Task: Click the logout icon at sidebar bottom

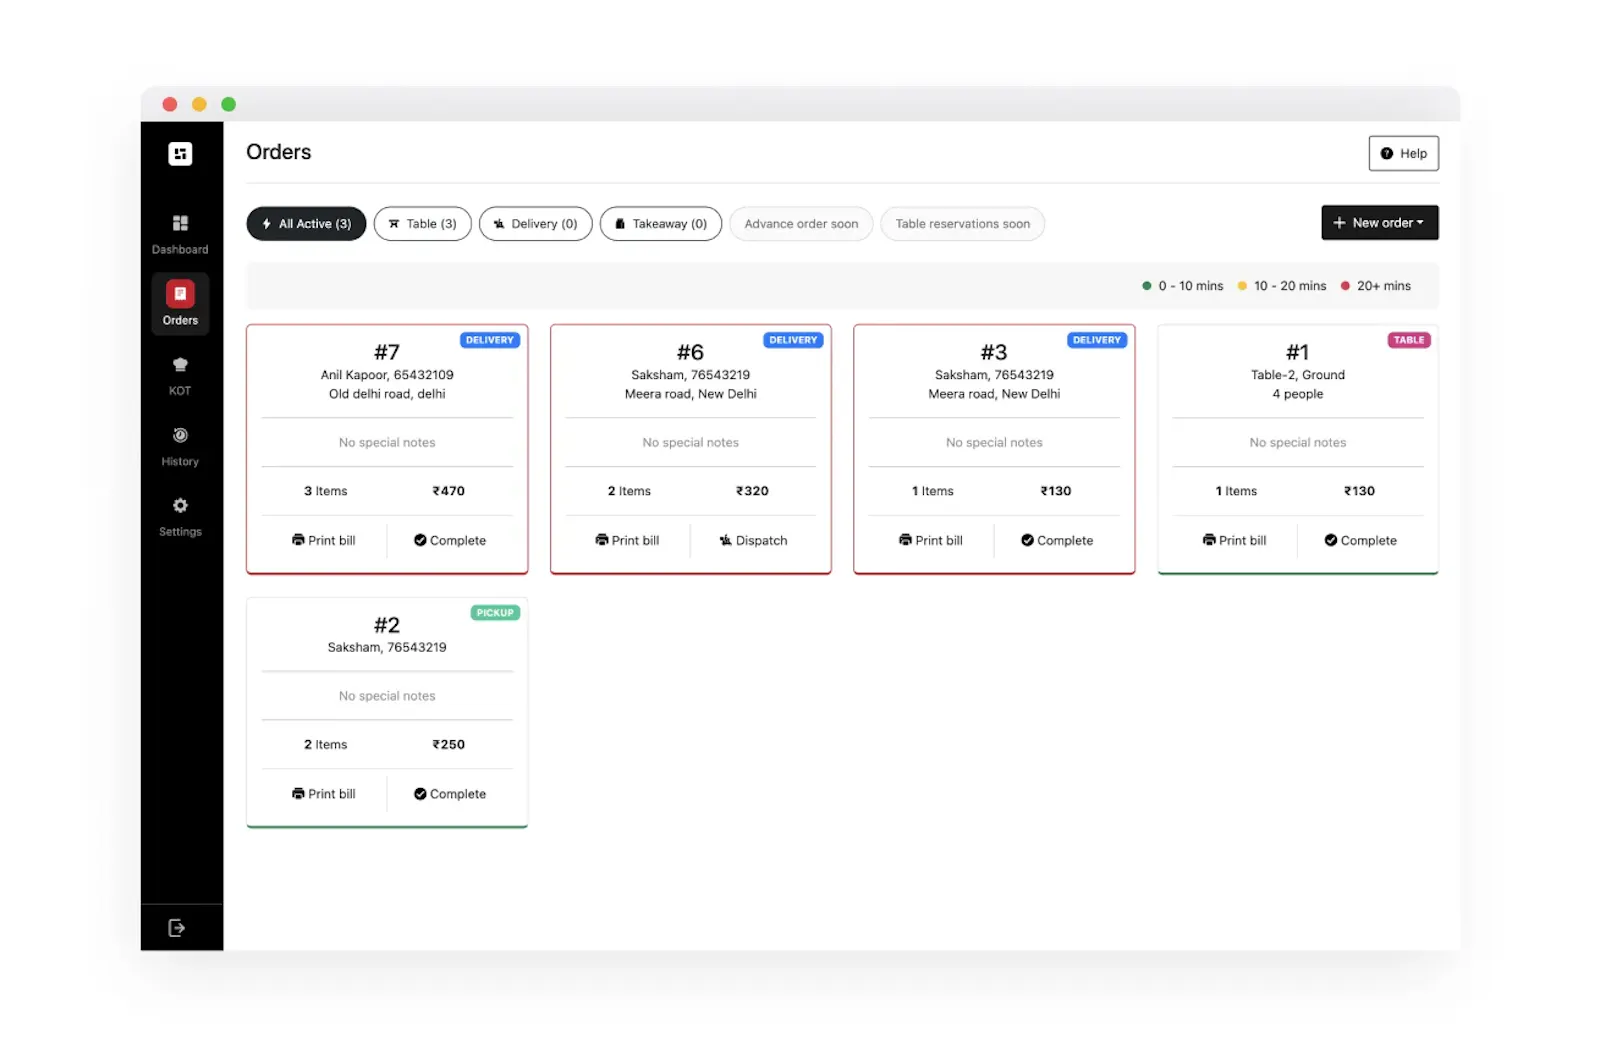Action: coord(177,928)
